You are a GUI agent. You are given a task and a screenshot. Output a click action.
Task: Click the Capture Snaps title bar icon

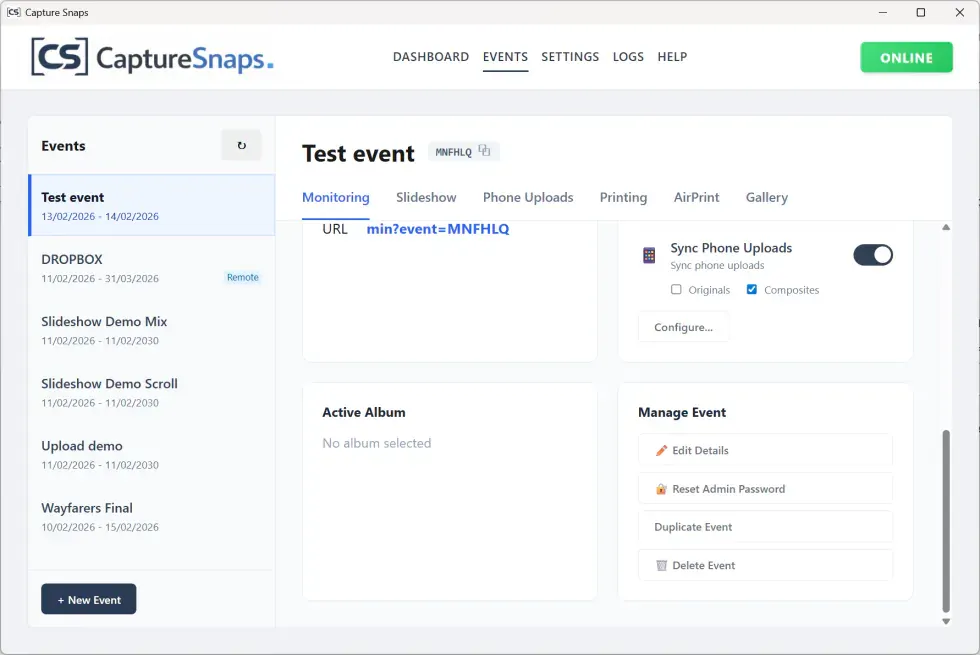point(13,12)
